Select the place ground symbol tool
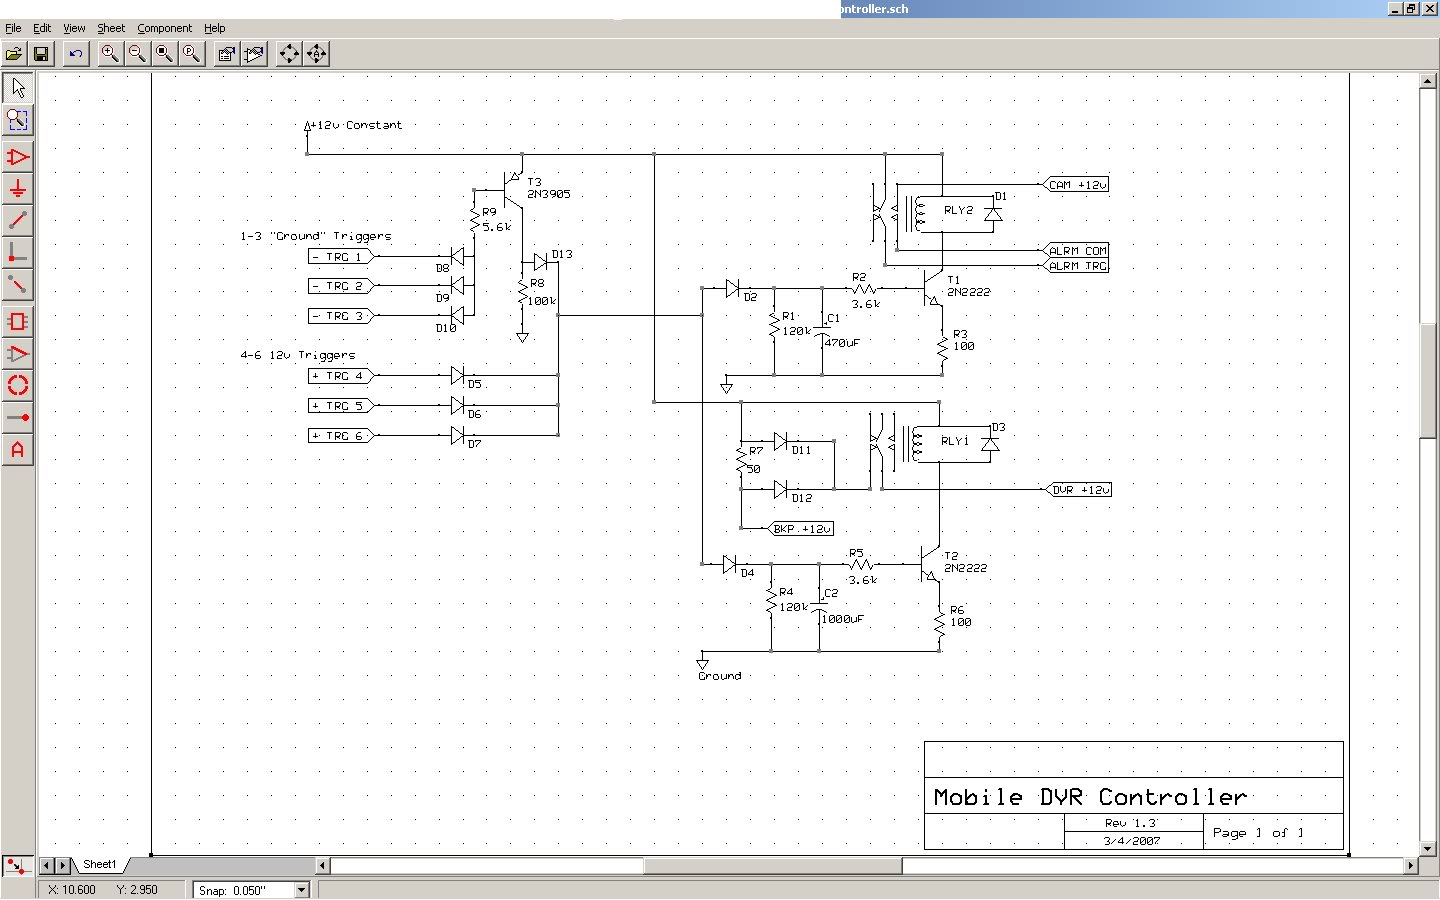This screenshot has height=900, width=1440. pos(17,189)
